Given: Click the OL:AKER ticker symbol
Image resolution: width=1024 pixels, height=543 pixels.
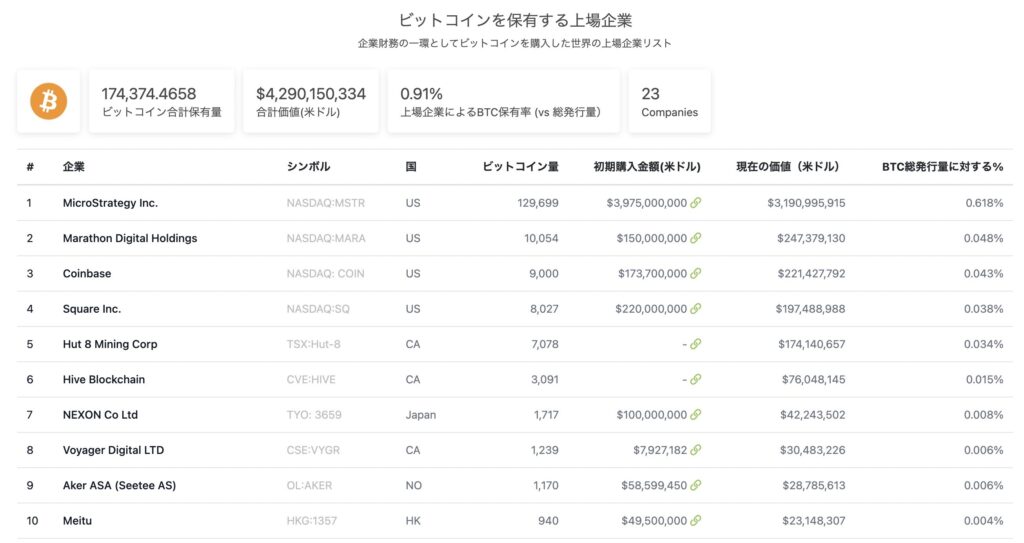Looking at the screenshot, I should [x=309, y=485].
